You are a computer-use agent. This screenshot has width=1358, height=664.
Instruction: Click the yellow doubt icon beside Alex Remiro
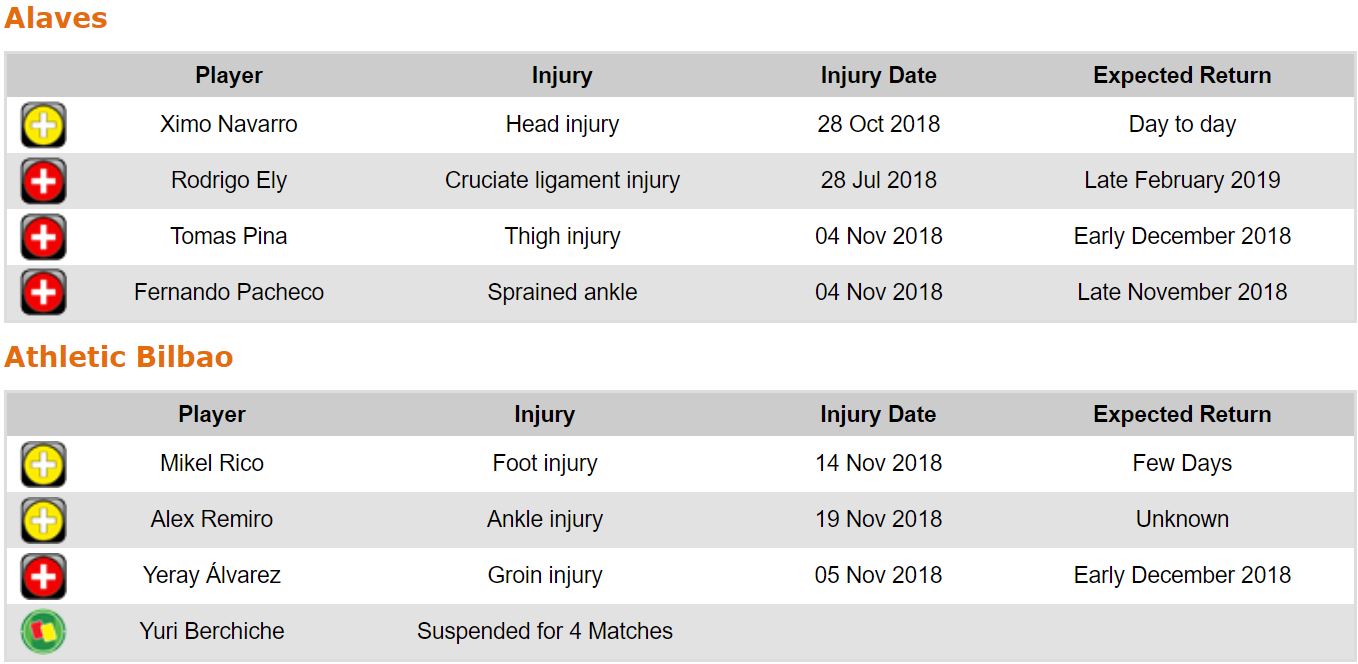pyautogui.click(x=43, y=520)
